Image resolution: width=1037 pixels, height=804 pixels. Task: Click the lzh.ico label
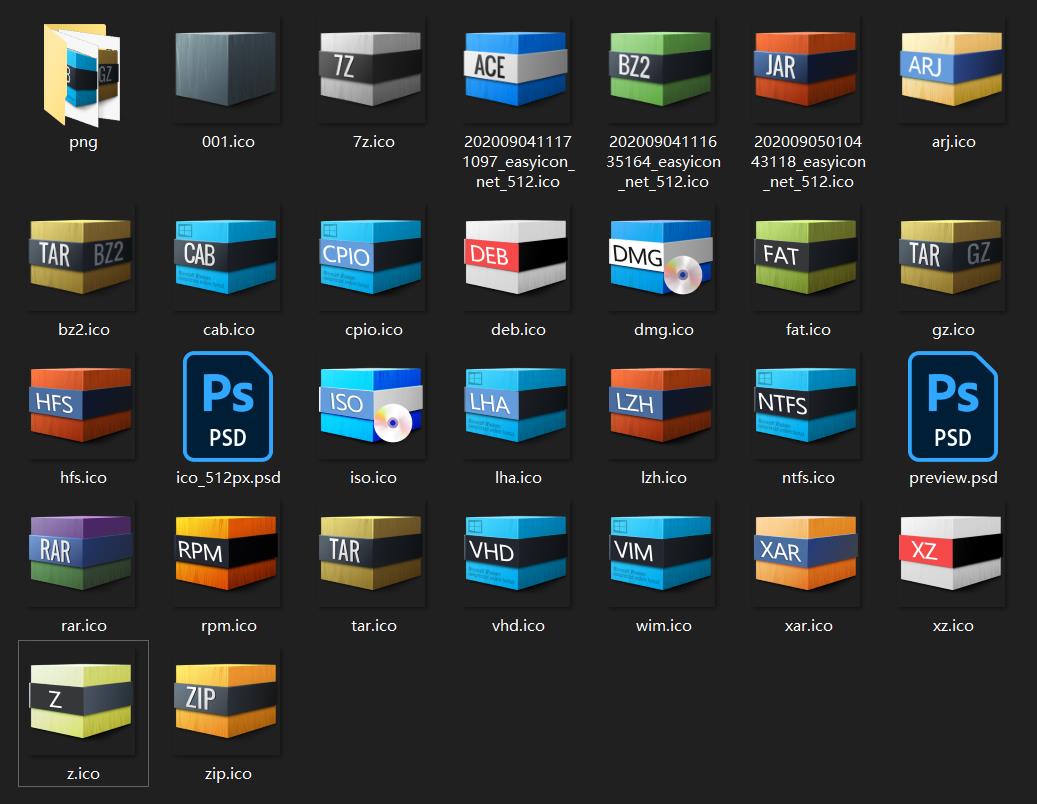click(x=663, y=477)
